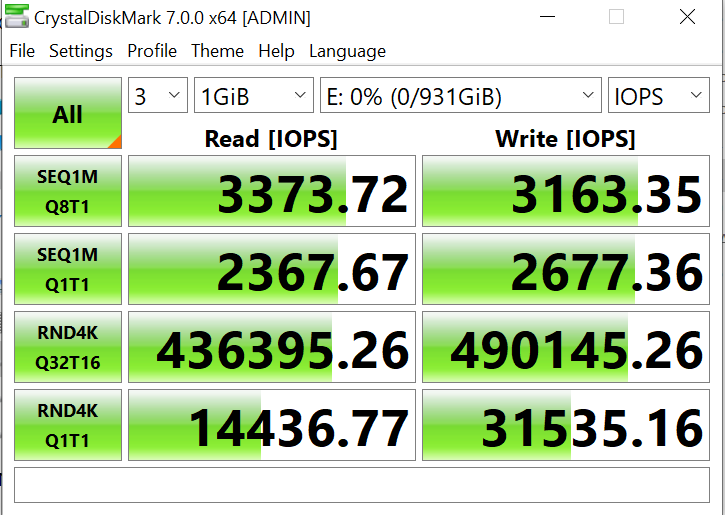Click the RND4K Q32T16 write result 490145.26
Image resolution: width=725 pixels, height=515 pixels.
click(x=565, y=347)
